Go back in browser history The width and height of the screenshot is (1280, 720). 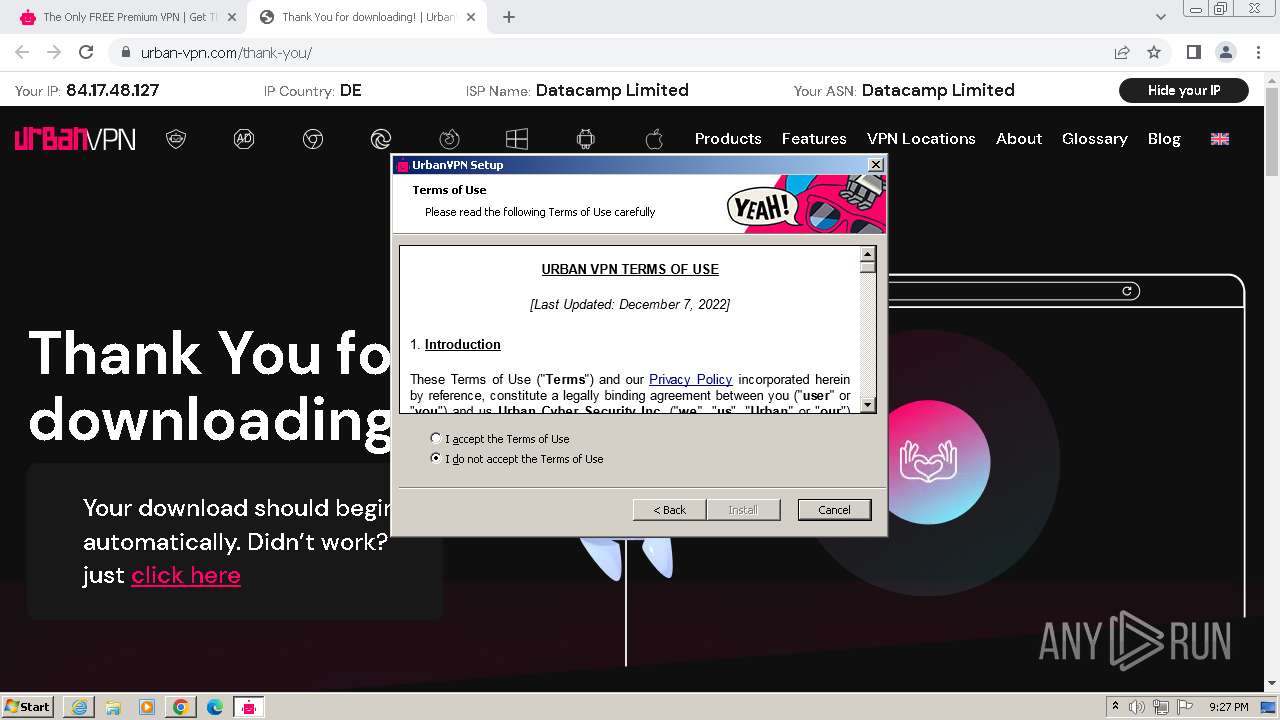[x=22, y=52]
